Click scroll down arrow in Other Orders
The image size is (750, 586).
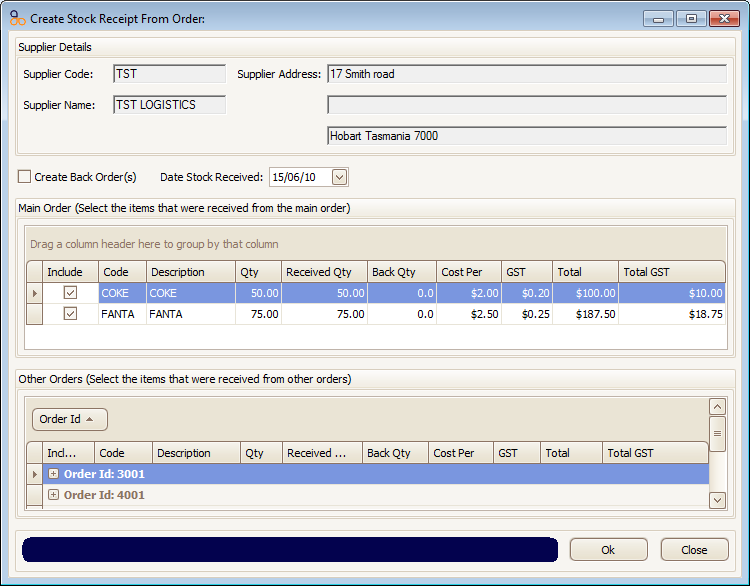click(x=717, y=500)
